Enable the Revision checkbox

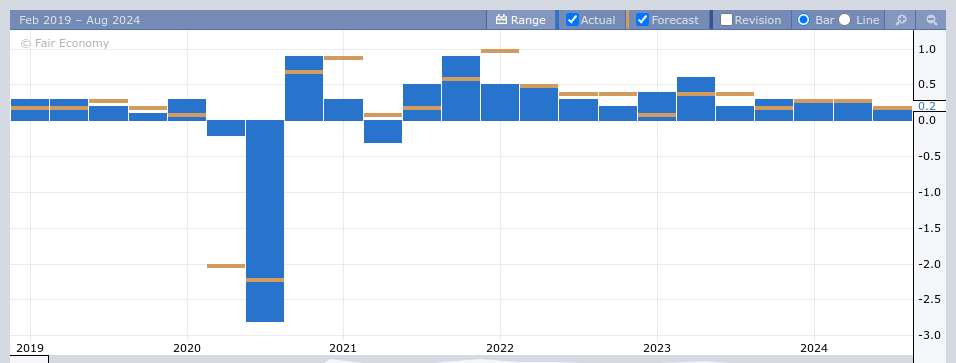pos(726,20)
